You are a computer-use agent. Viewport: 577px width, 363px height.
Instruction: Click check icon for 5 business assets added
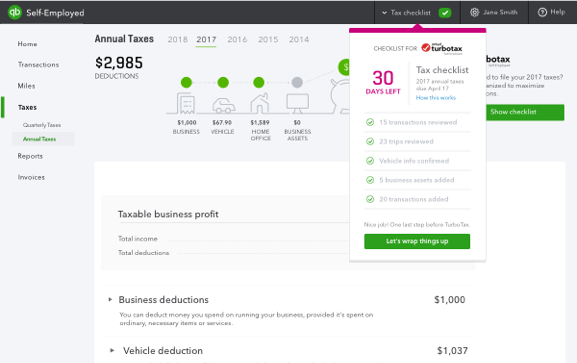coord(370,180)
